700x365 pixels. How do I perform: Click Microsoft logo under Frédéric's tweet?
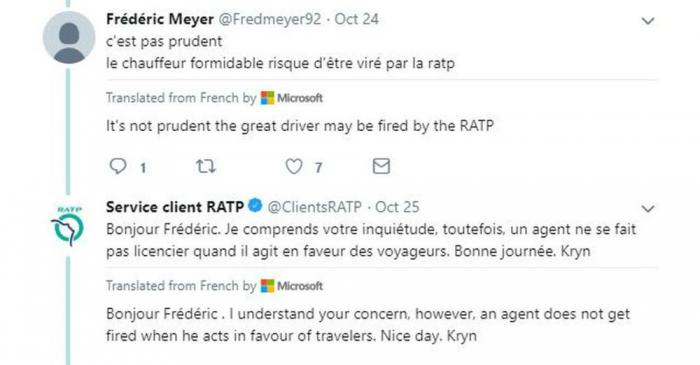click(x=292, y=98)
